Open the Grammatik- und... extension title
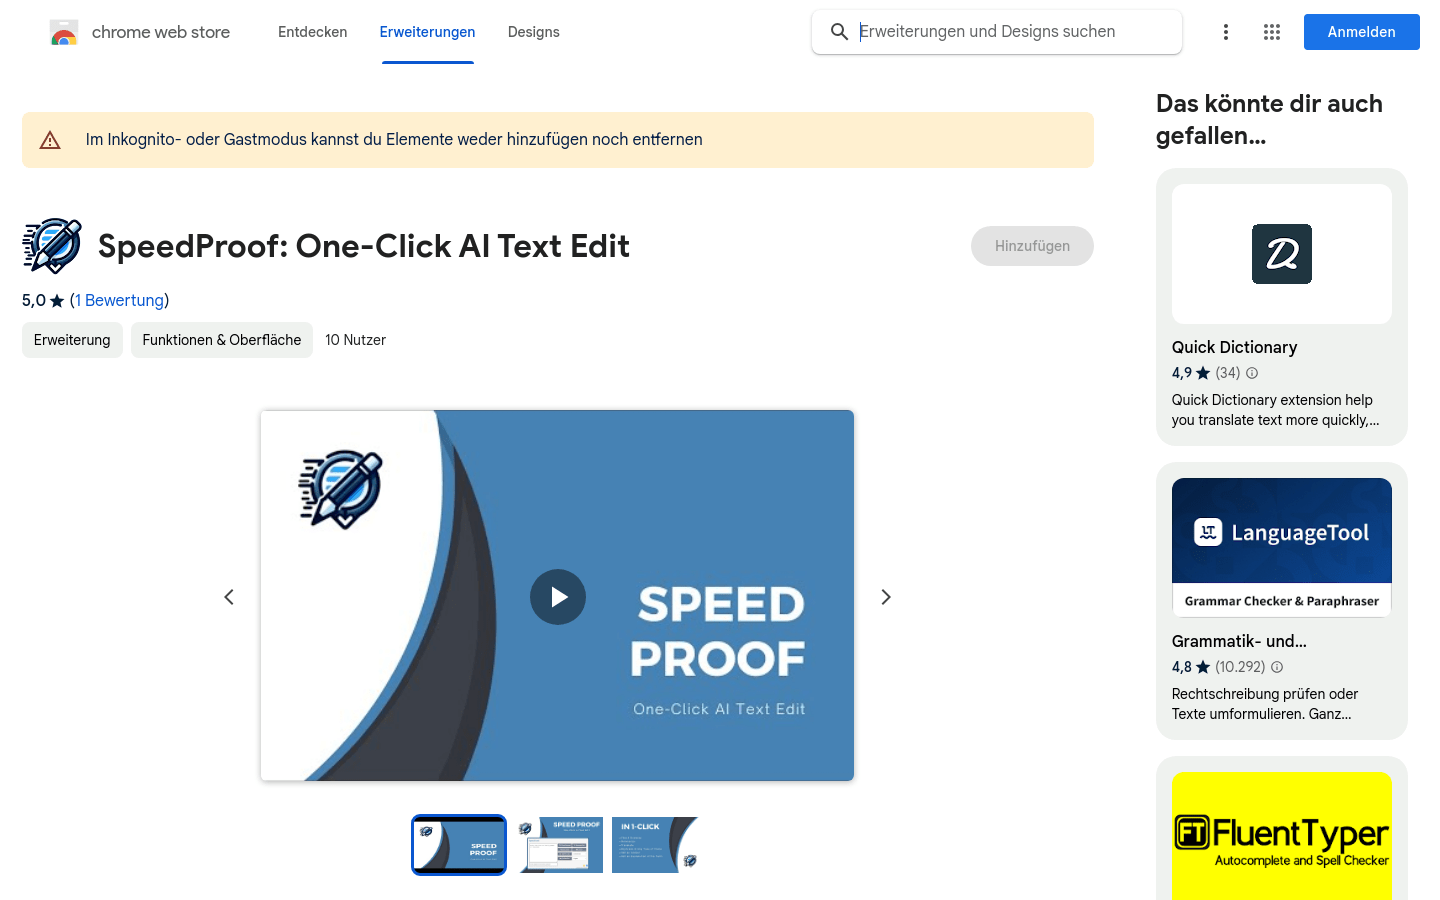This screenshot has height=900, width=1440. (x=1239, y=641)
